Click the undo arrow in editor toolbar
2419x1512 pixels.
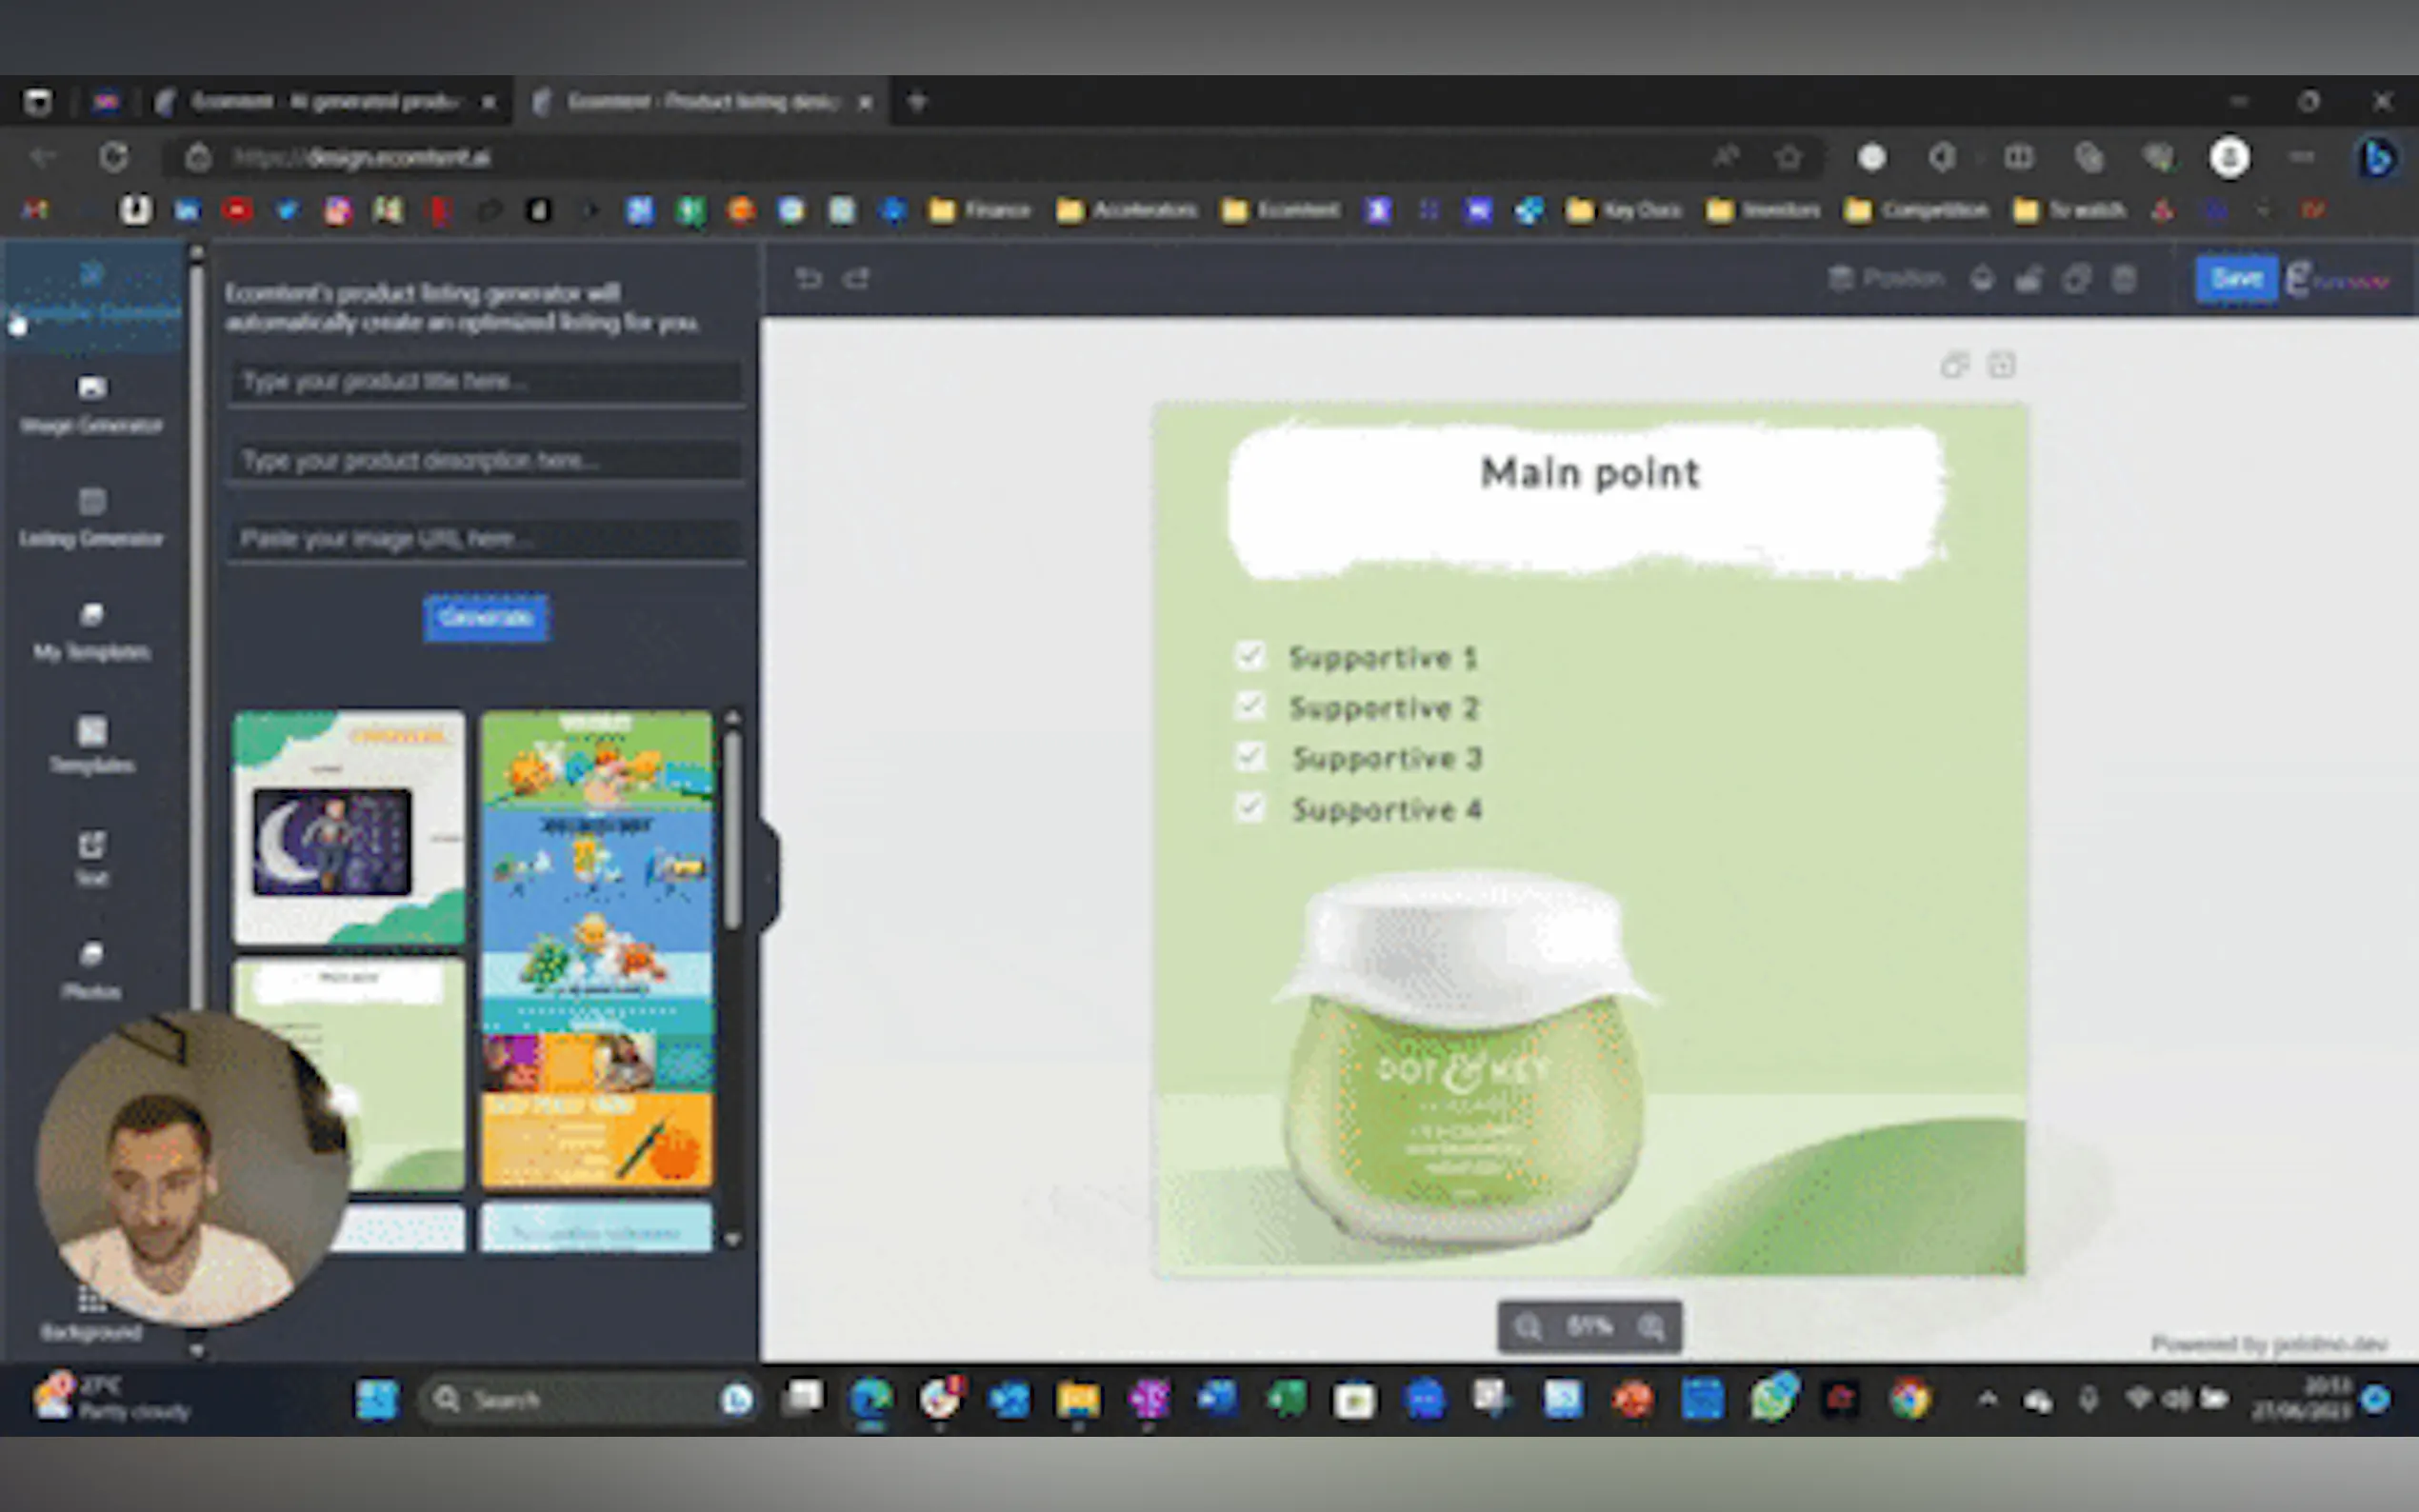point(808,278)
